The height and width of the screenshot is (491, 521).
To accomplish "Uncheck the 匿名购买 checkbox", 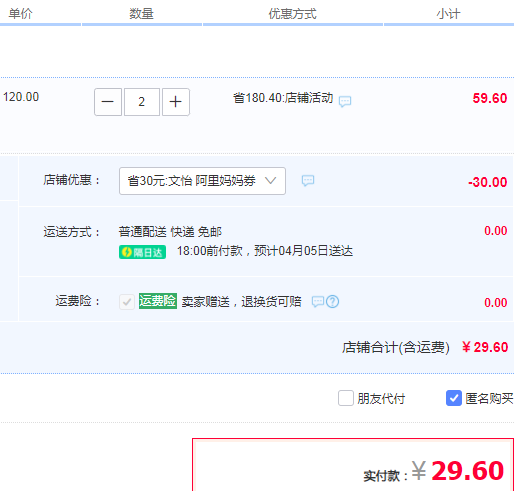I will point(454,398).
